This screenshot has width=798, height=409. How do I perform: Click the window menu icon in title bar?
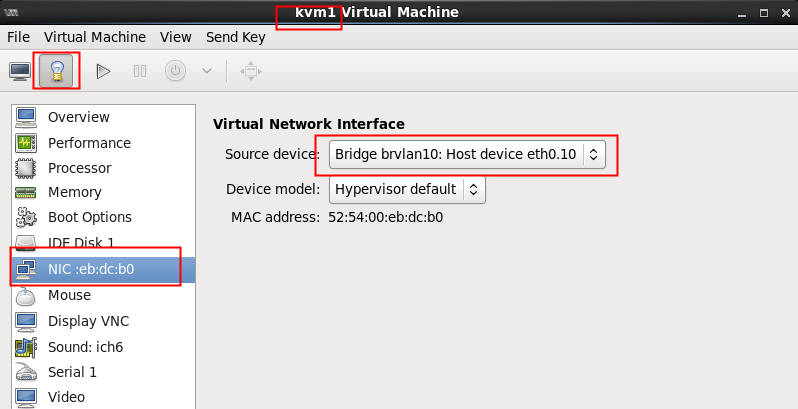[11, 12]
